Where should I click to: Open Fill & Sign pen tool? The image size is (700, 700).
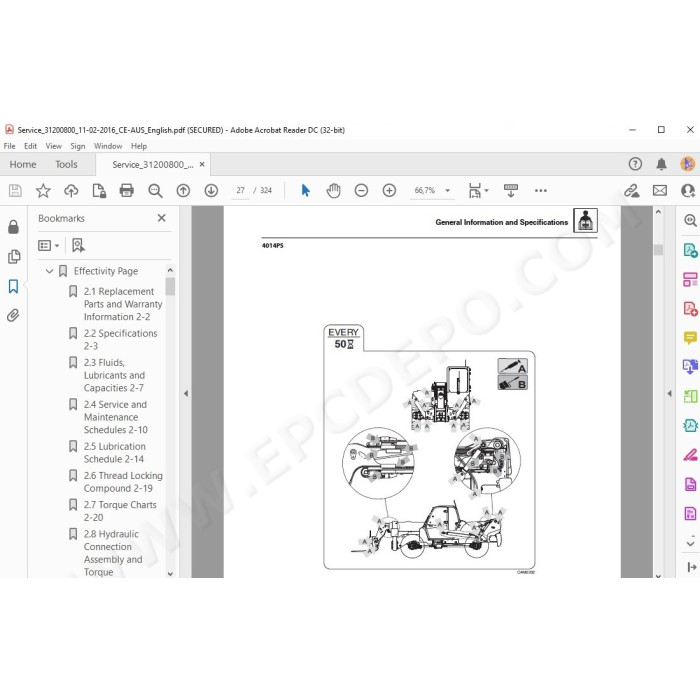coord(690,455)
